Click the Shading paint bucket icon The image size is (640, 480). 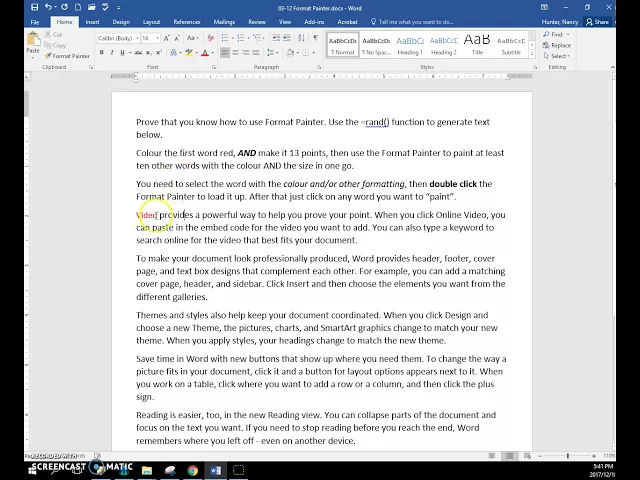point(290,53)
